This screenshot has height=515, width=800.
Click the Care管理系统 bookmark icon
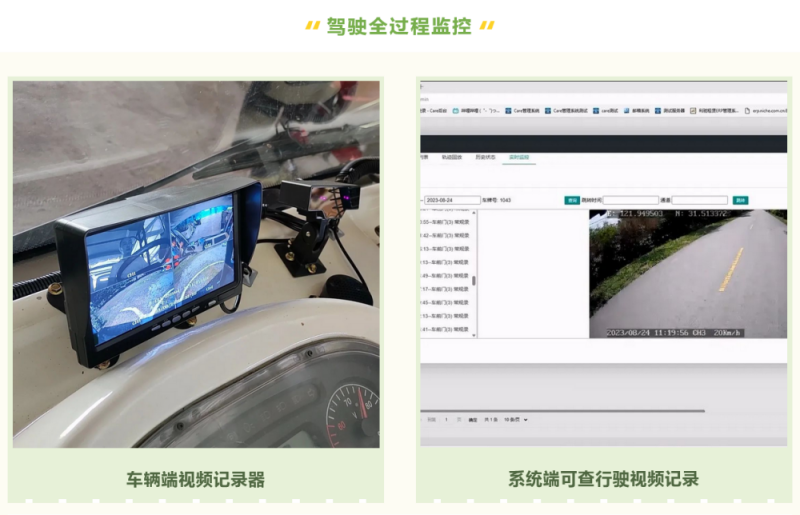pos(509,111)
